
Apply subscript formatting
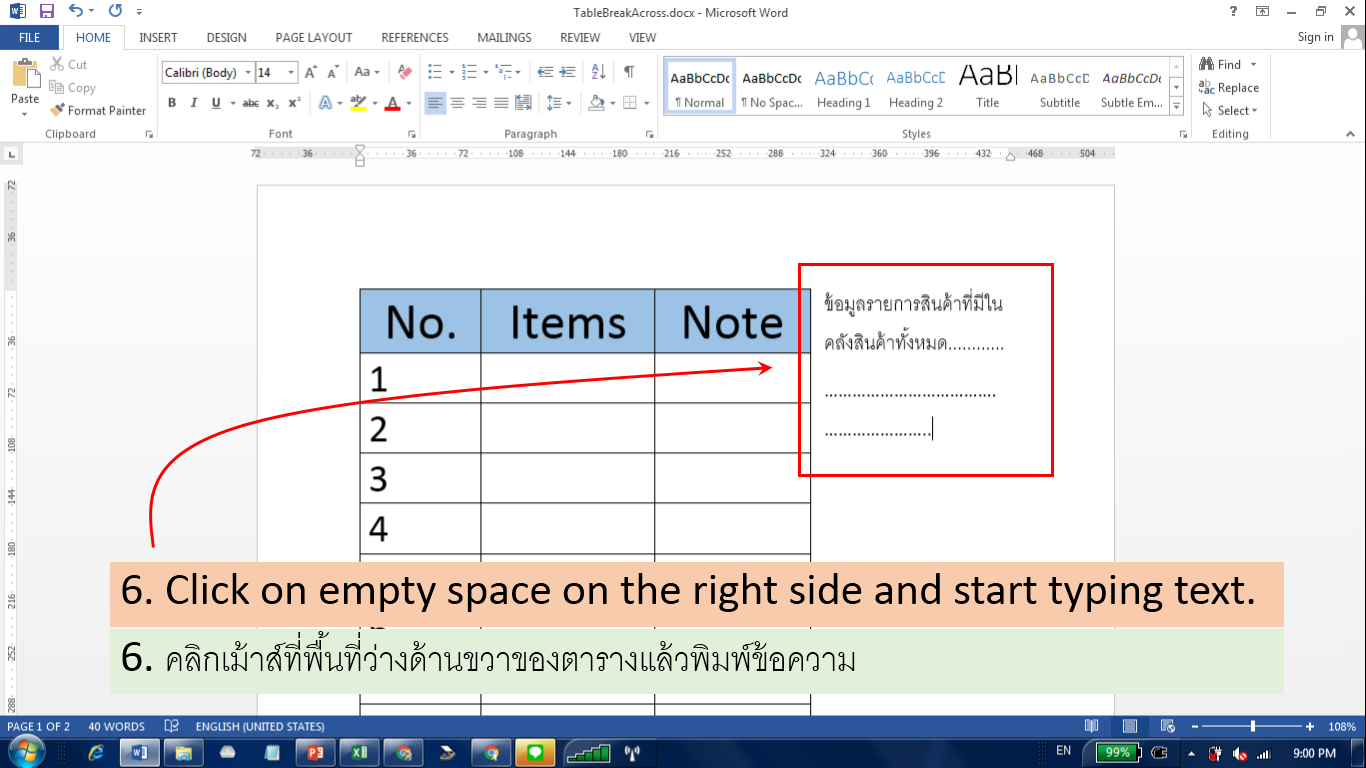[272, 103]
